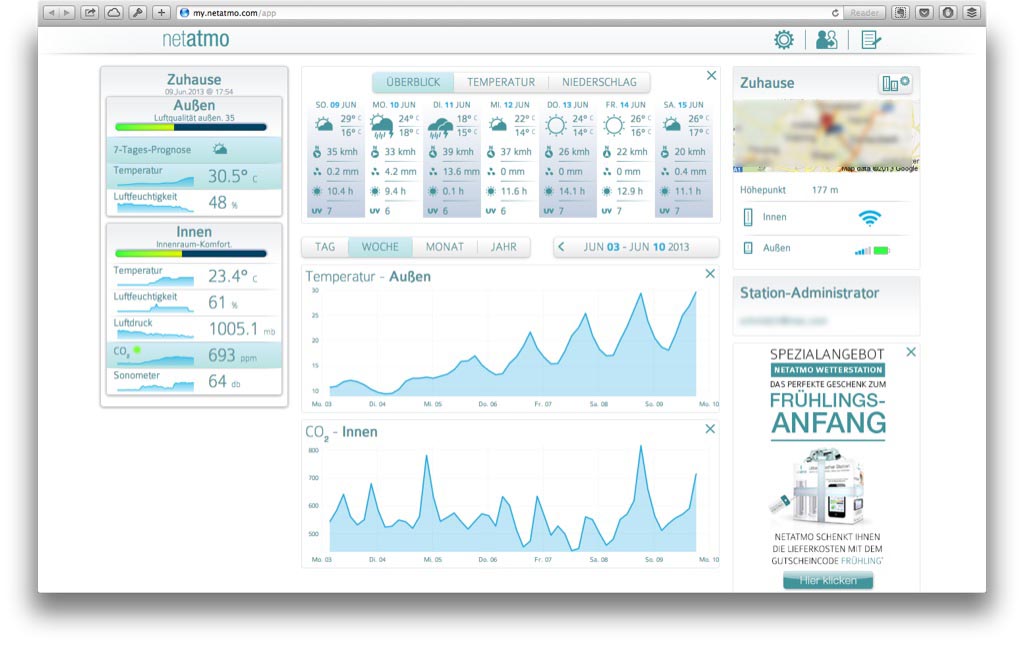This screenshot has height=645, width=1024.
Task: Click the 7-Tages-Prognose weather icon
Action: click(220, 149)
